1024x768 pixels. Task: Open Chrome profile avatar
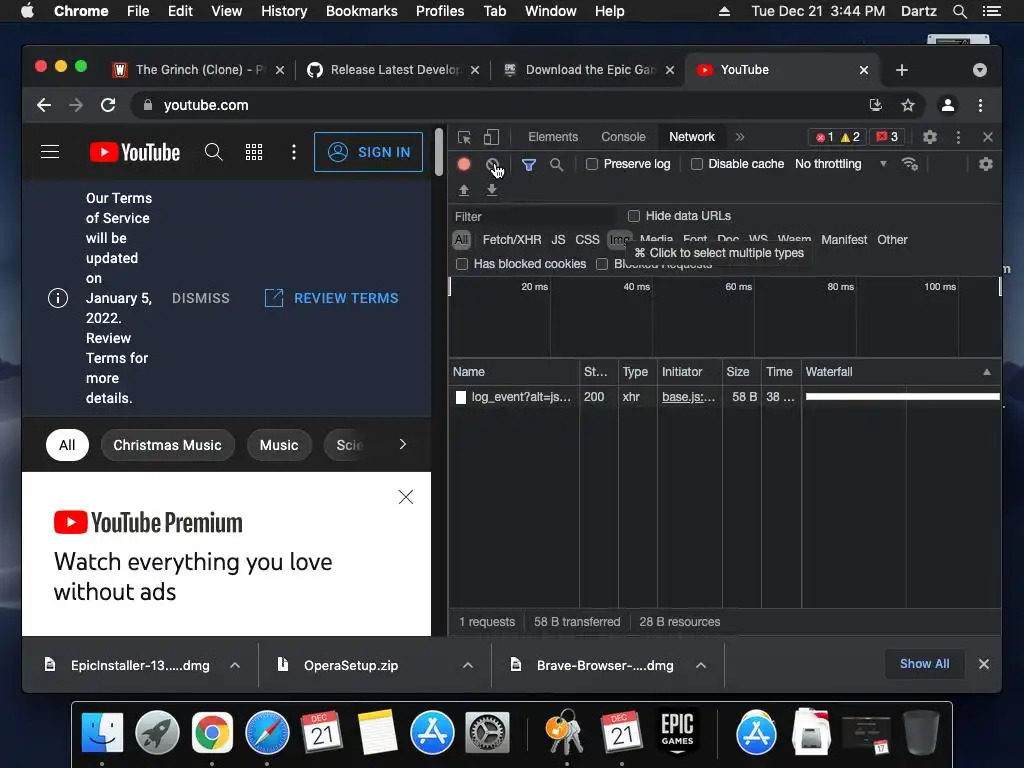pos(948,105)
